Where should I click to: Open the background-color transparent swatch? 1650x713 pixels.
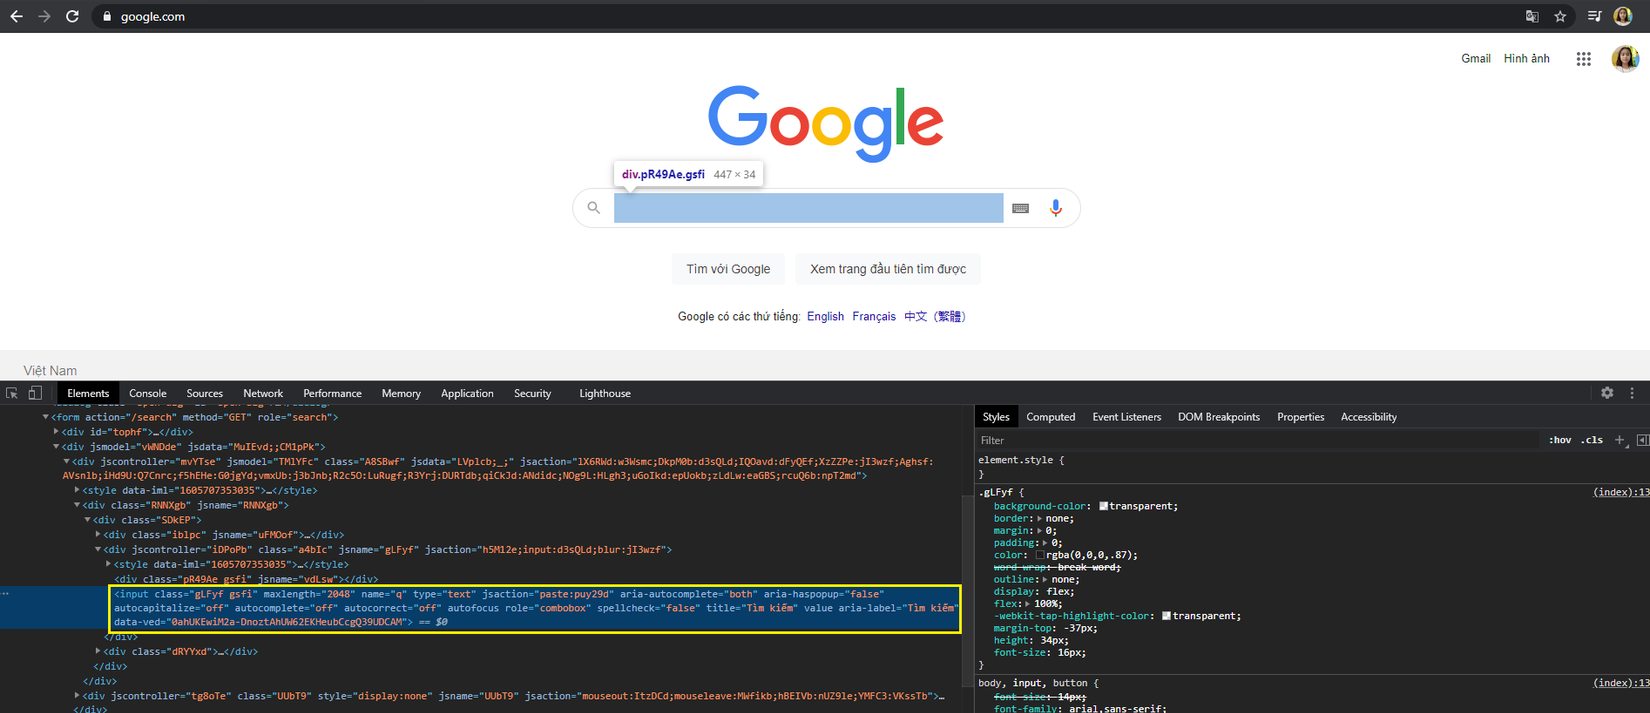[1104, 506]
